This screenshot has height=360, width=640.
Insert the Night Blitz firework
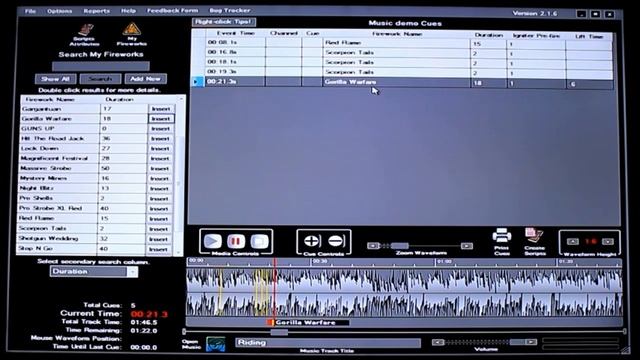click(159, 189)
